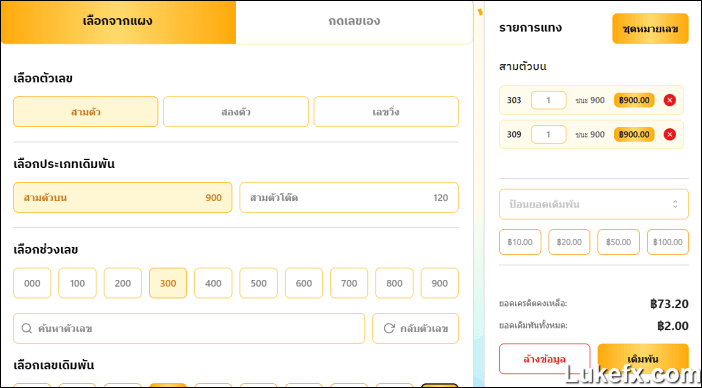Select number range 000

(32, 283)
